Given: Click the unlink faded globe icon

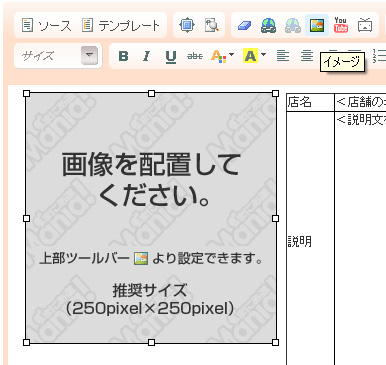Looking at the screenshot, I should point(292,25).
